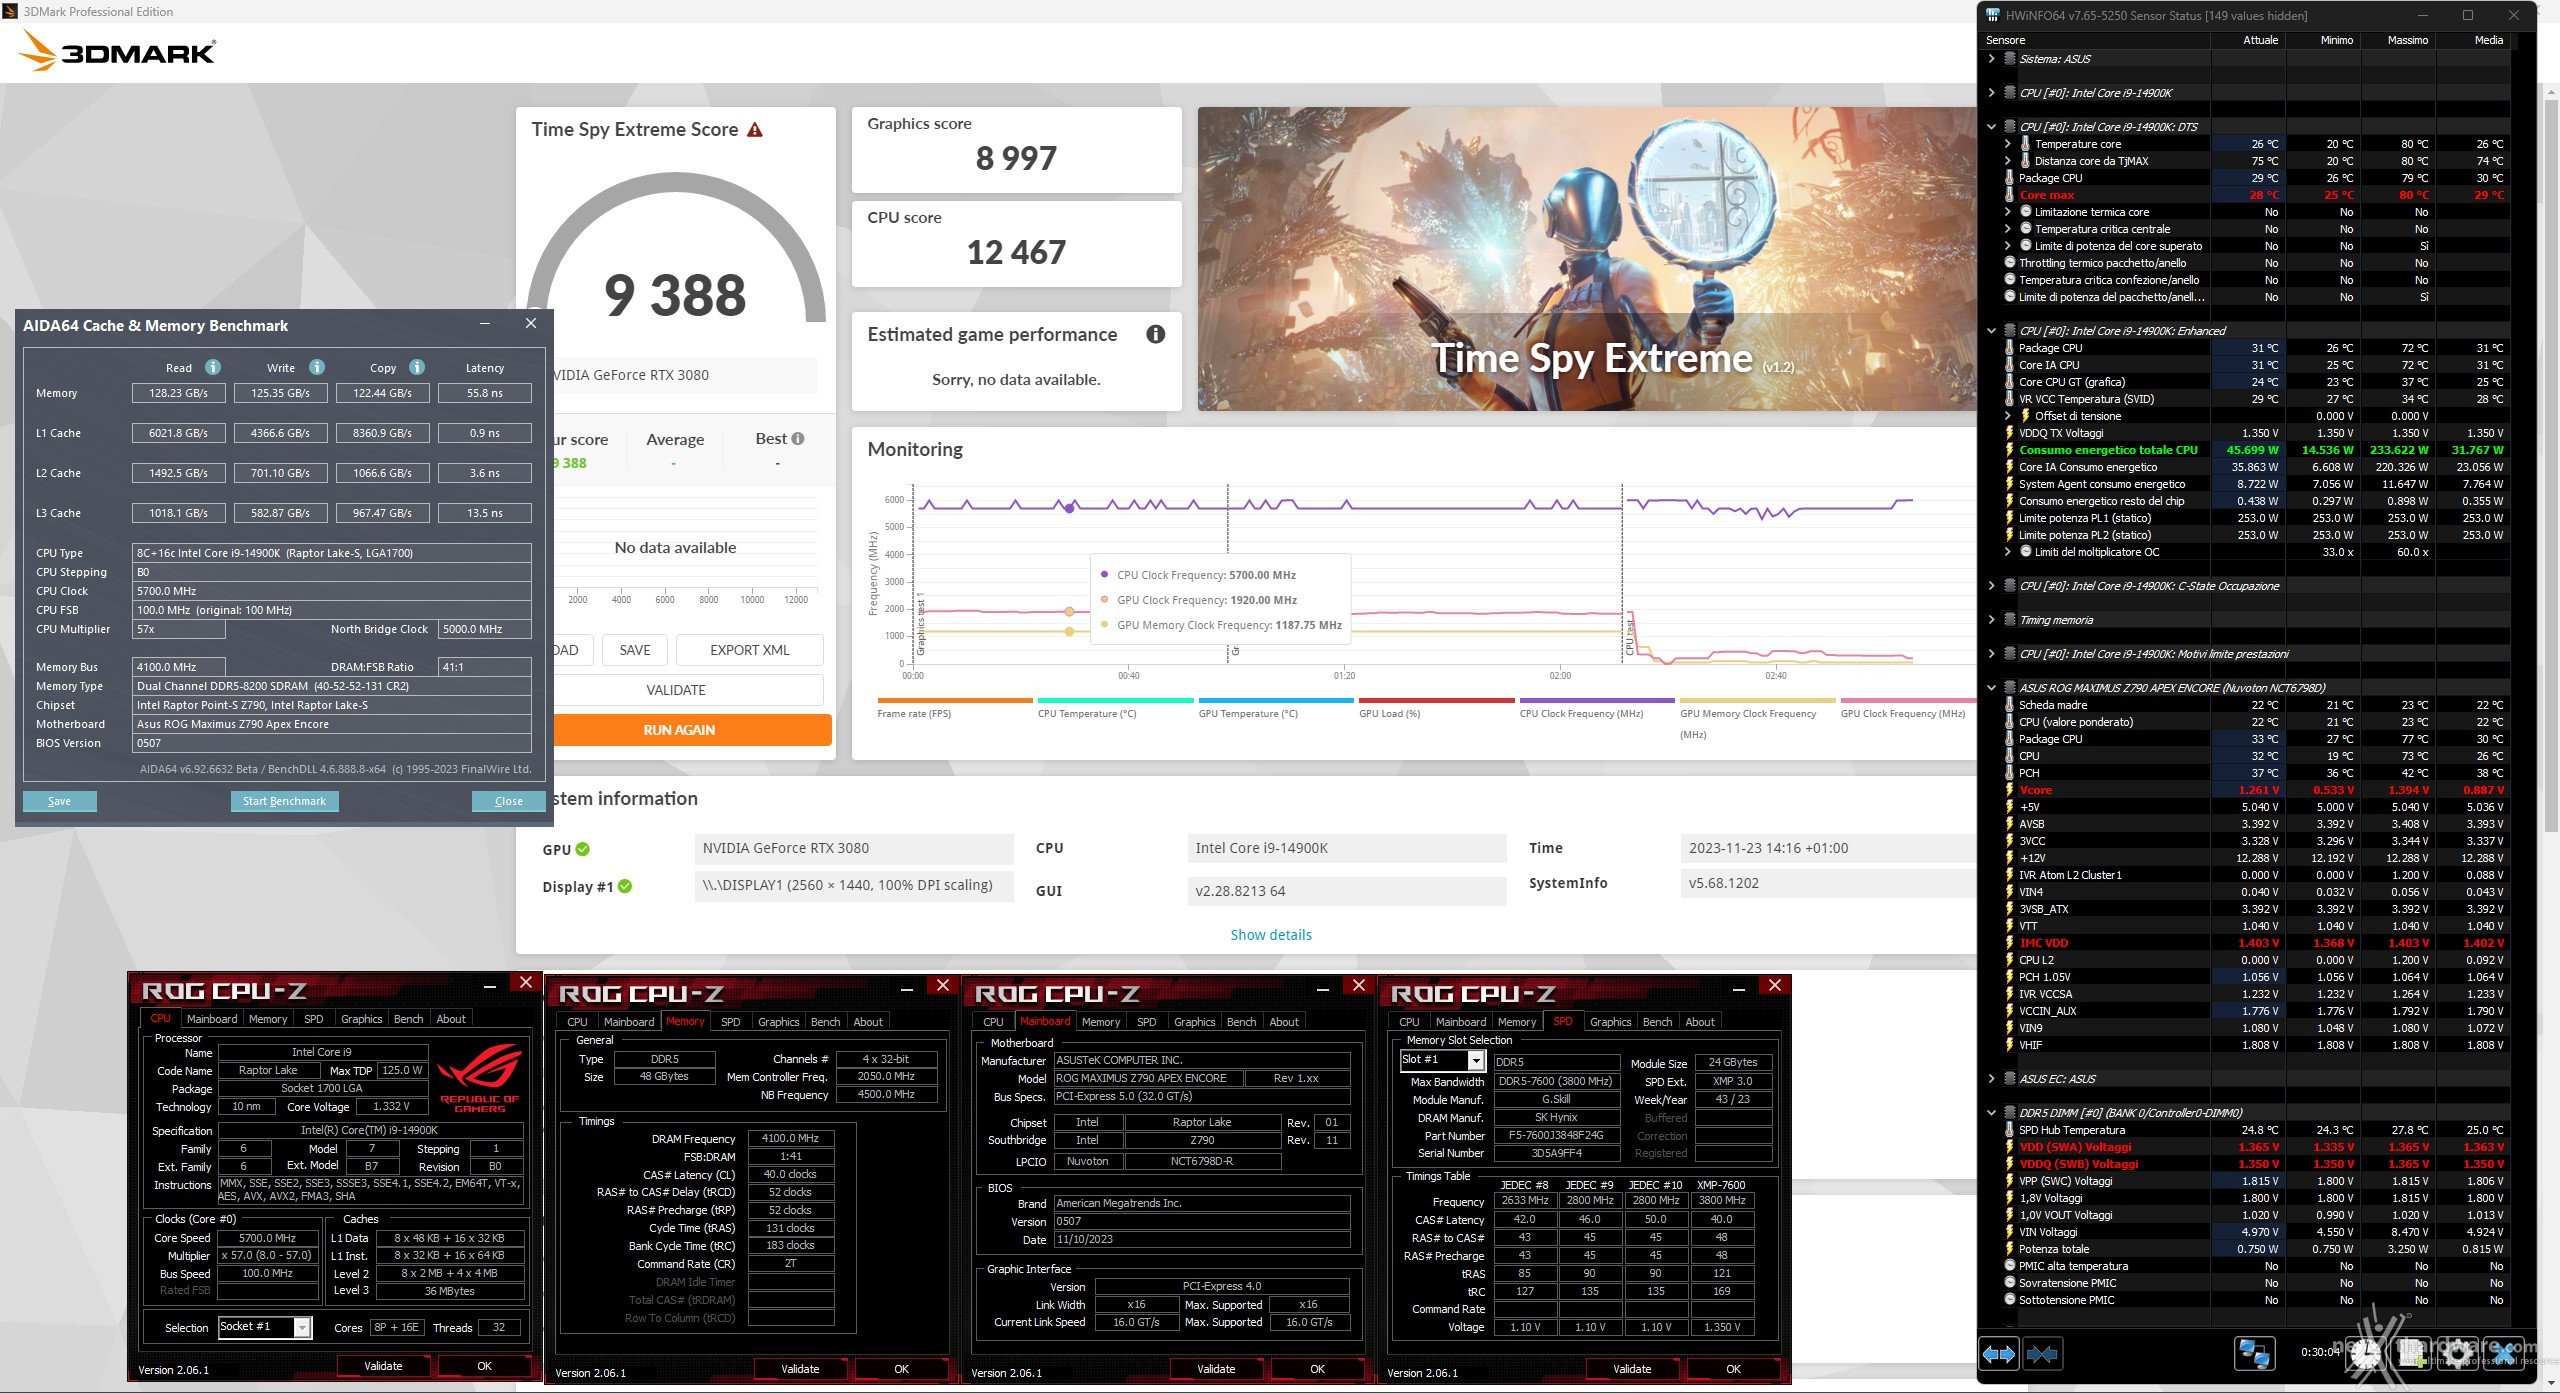The image size is (2560, 1393).
Task: Open SPD tab in CPU-Z Memory window
Action: pos(731,1022)
